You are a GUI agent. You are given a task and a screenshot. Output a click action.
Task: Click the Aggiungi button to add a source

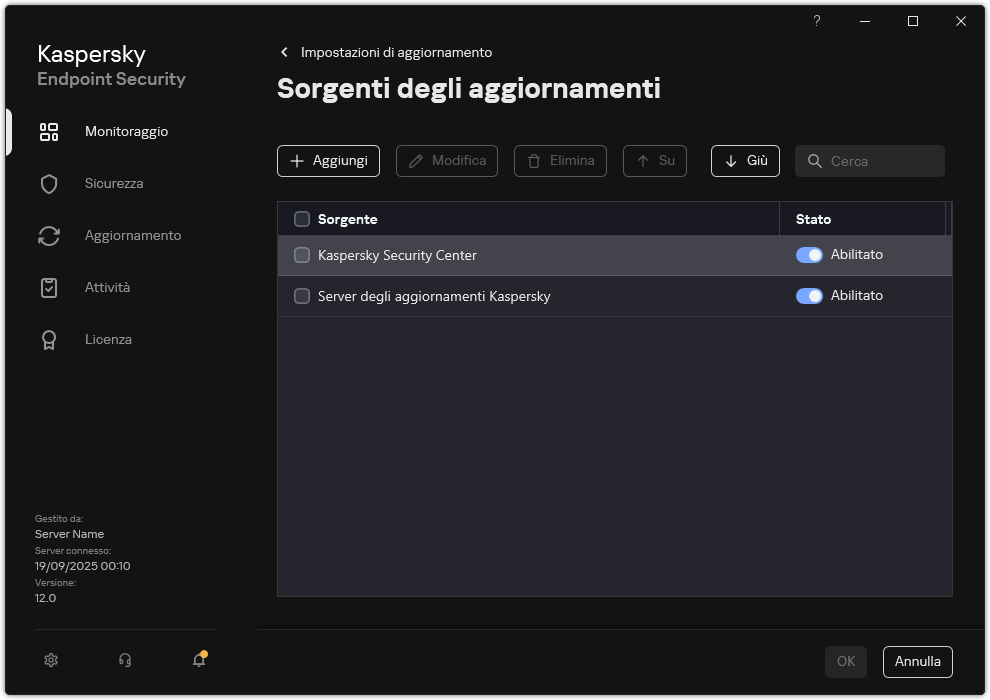[x=328, y=160]
